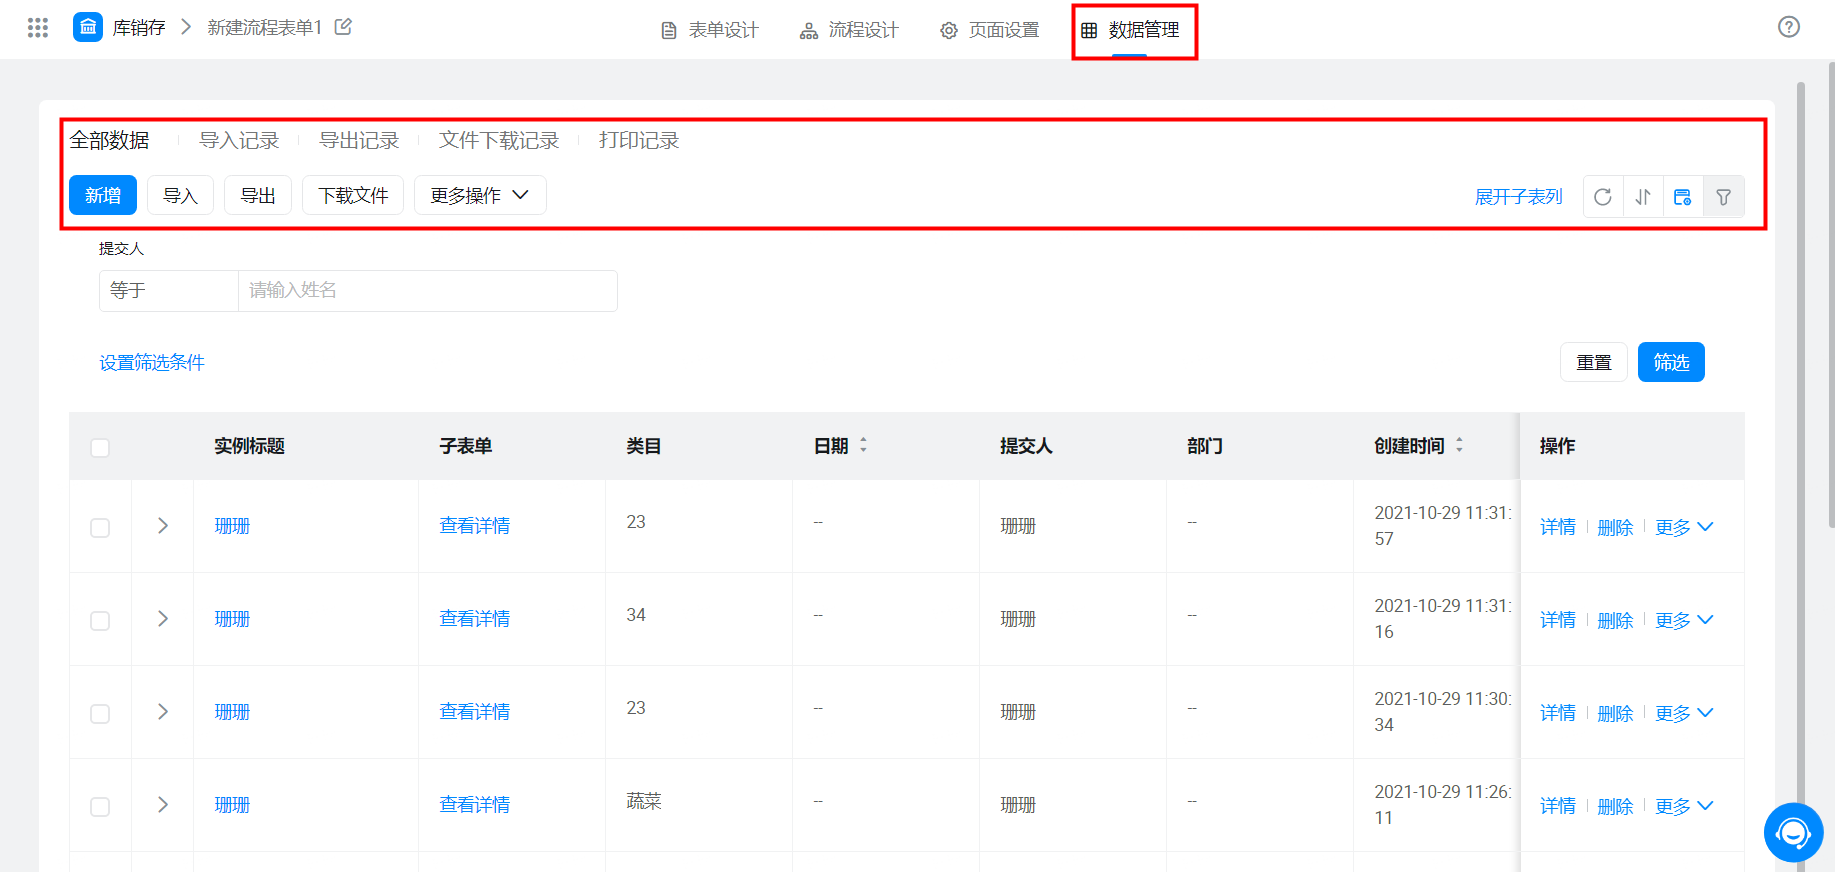Open the sort order icon in toolbar

point(1642,197)
